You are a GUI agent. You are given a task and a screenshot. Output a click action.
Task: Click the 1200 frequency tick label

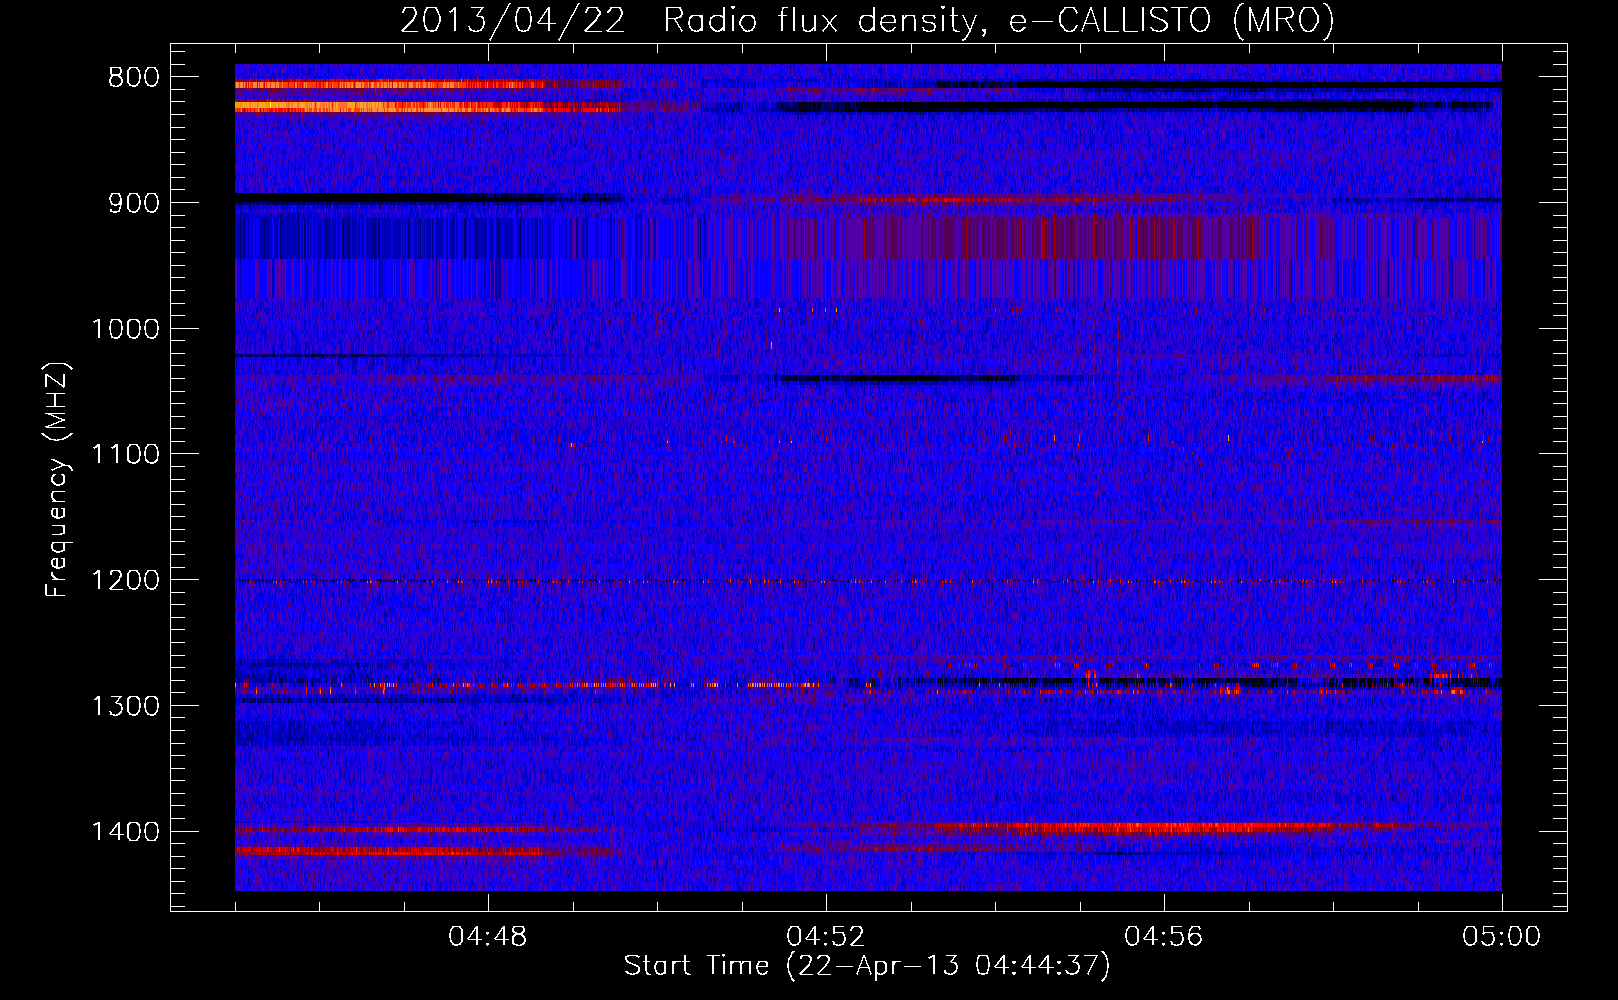click(125, 580)
